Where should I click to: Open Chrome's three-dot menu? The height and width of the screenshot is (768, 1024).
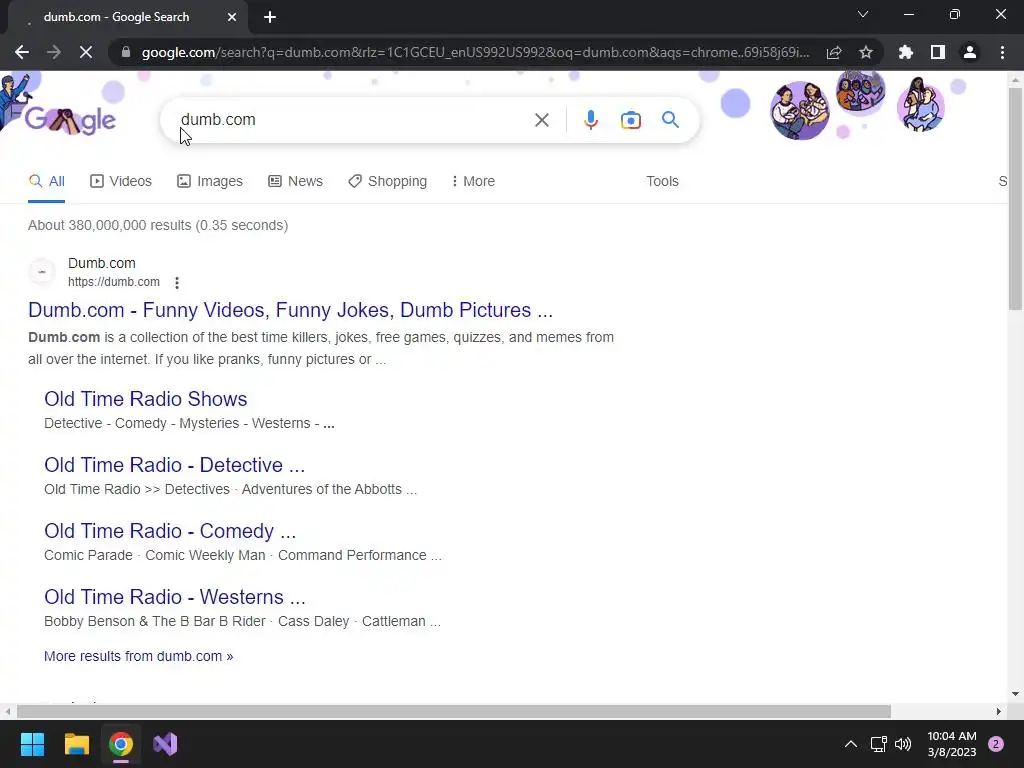(x=1002, y=52)
